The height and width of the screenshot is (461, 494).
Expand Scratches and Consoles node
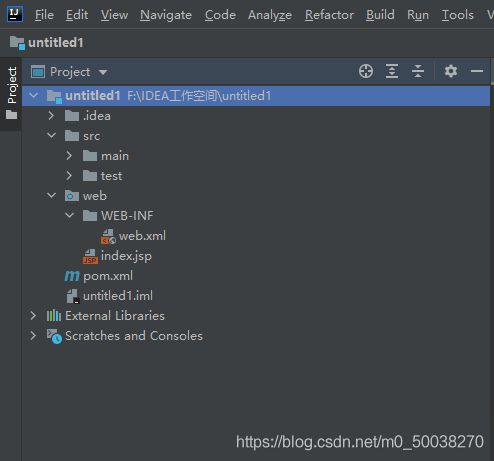point(33,336)
